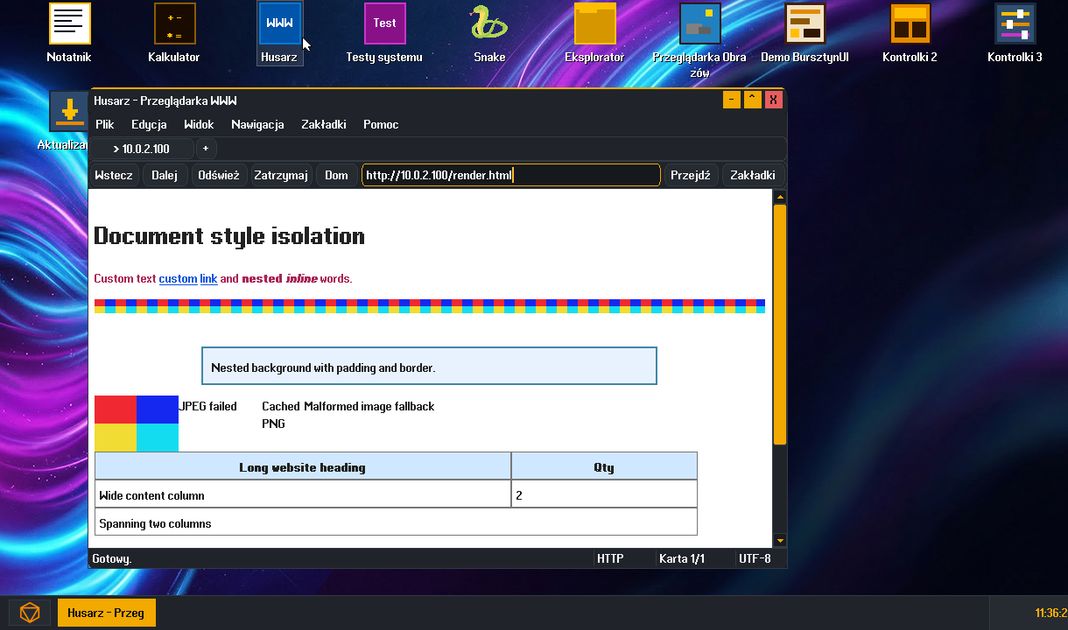The width and height of the screenshot is (1068, 630).
Task: Add a new tab with plus button
Action: [x=206, y=148]
